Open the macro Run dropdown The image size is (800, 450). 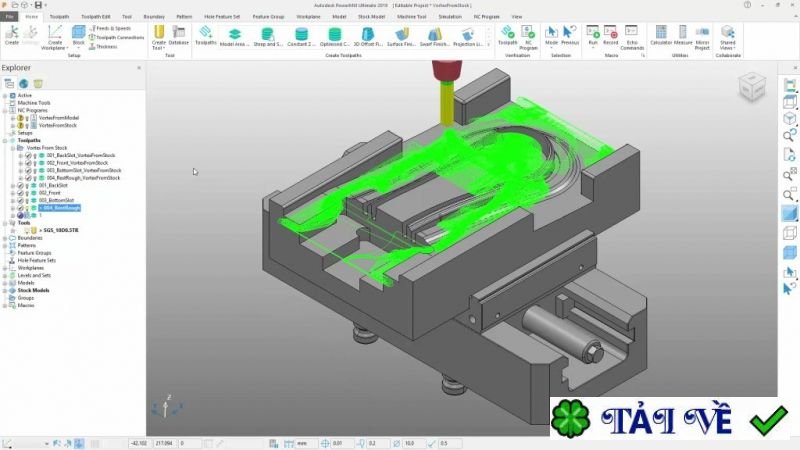[x=593, y=48]
